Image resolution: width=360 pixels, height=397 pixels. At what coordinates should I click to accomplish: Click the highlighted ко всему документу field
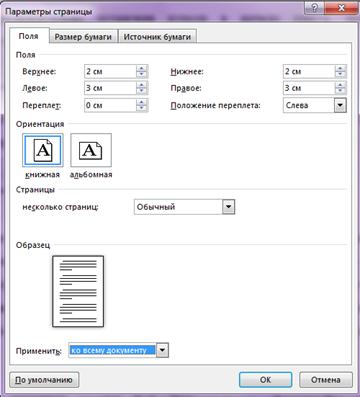(112, 350)
